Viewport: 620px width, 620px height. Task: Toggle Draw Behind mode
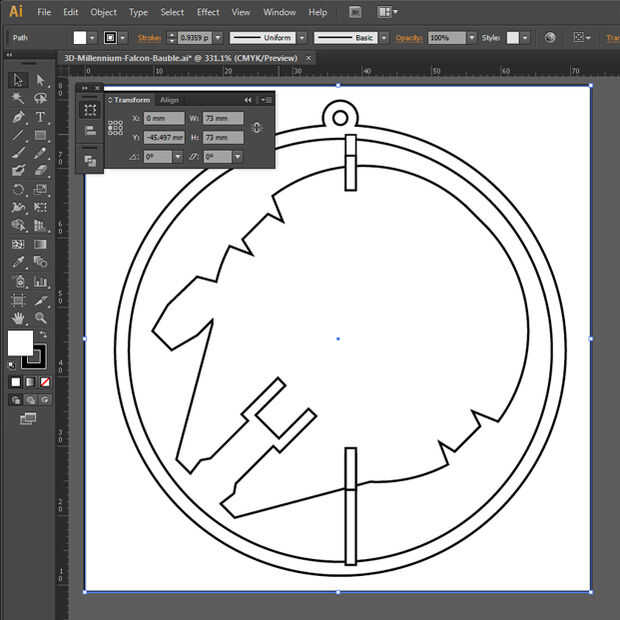[30, 400]
